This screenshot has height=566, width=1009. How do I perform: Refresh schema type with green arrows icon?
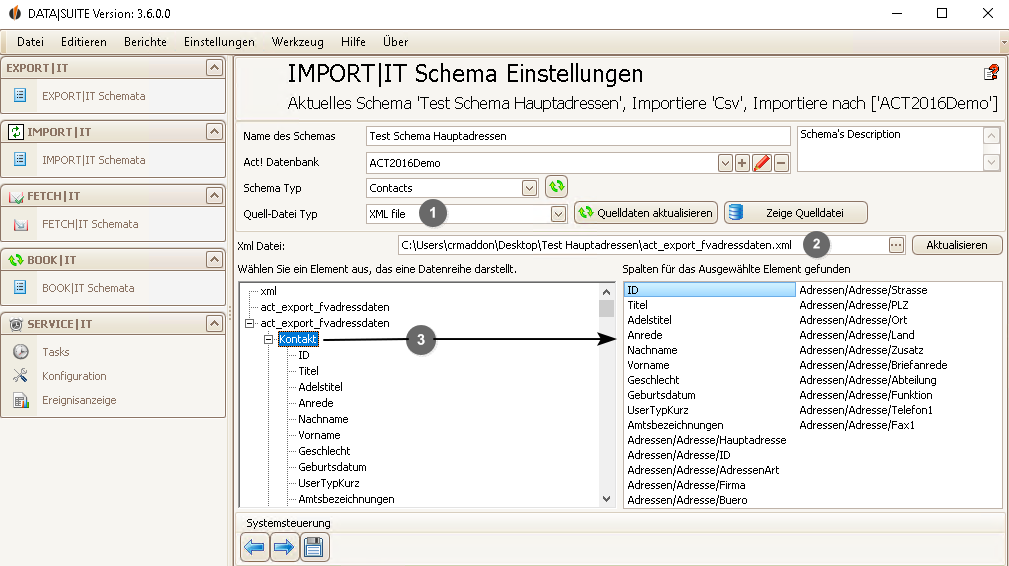point(556,187)
